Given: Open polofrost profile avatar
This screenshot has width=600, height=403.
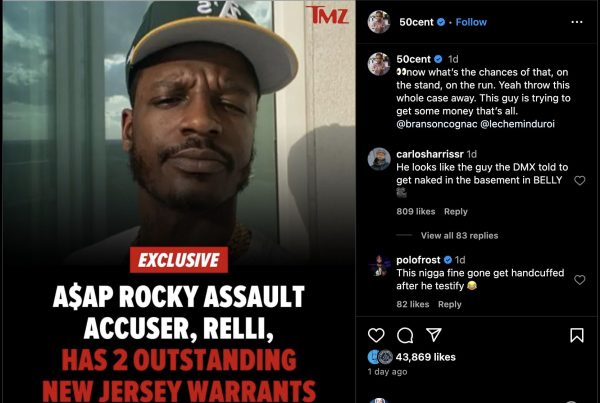Looking at the screenshot, I should pos(379,265).
